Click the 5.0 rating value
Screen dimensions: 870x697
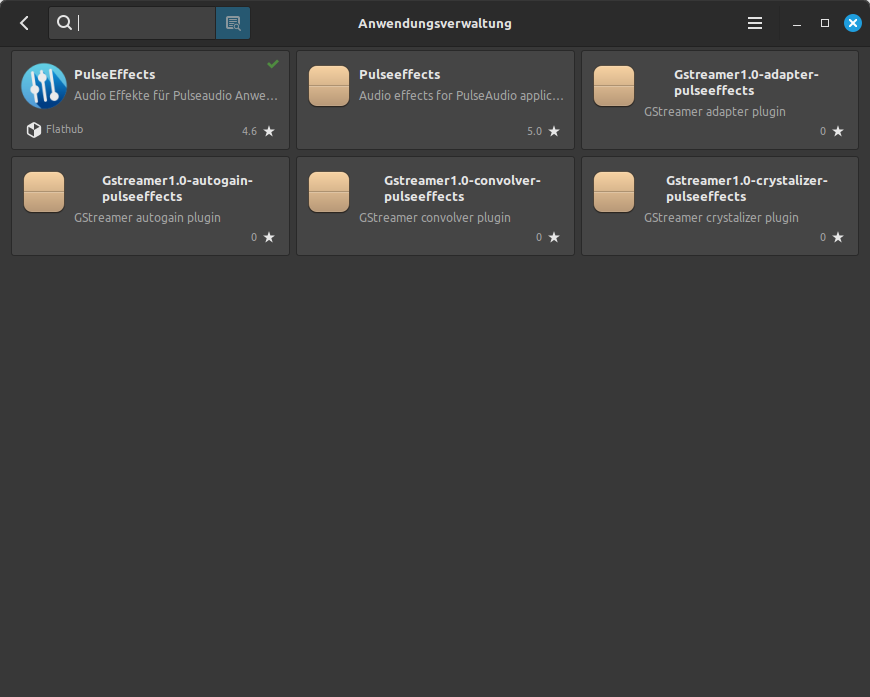tap(534, 131)
